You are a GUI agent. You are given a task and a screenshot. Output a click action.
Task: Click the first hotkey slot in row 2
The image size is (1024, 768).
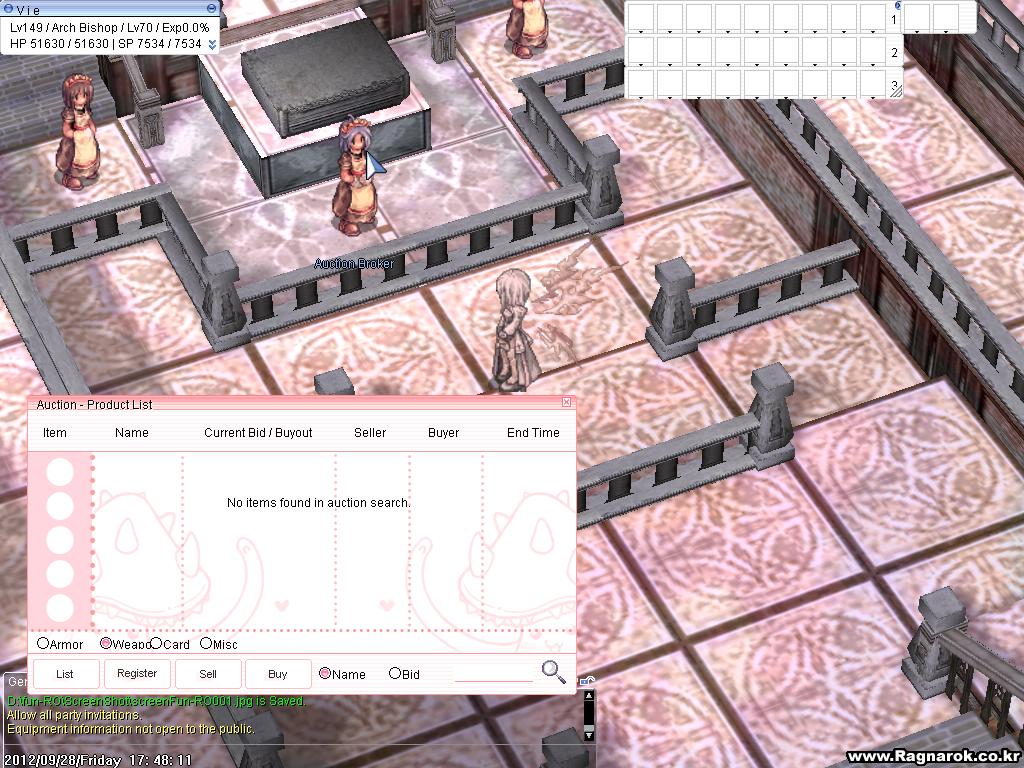click(641, 51)
